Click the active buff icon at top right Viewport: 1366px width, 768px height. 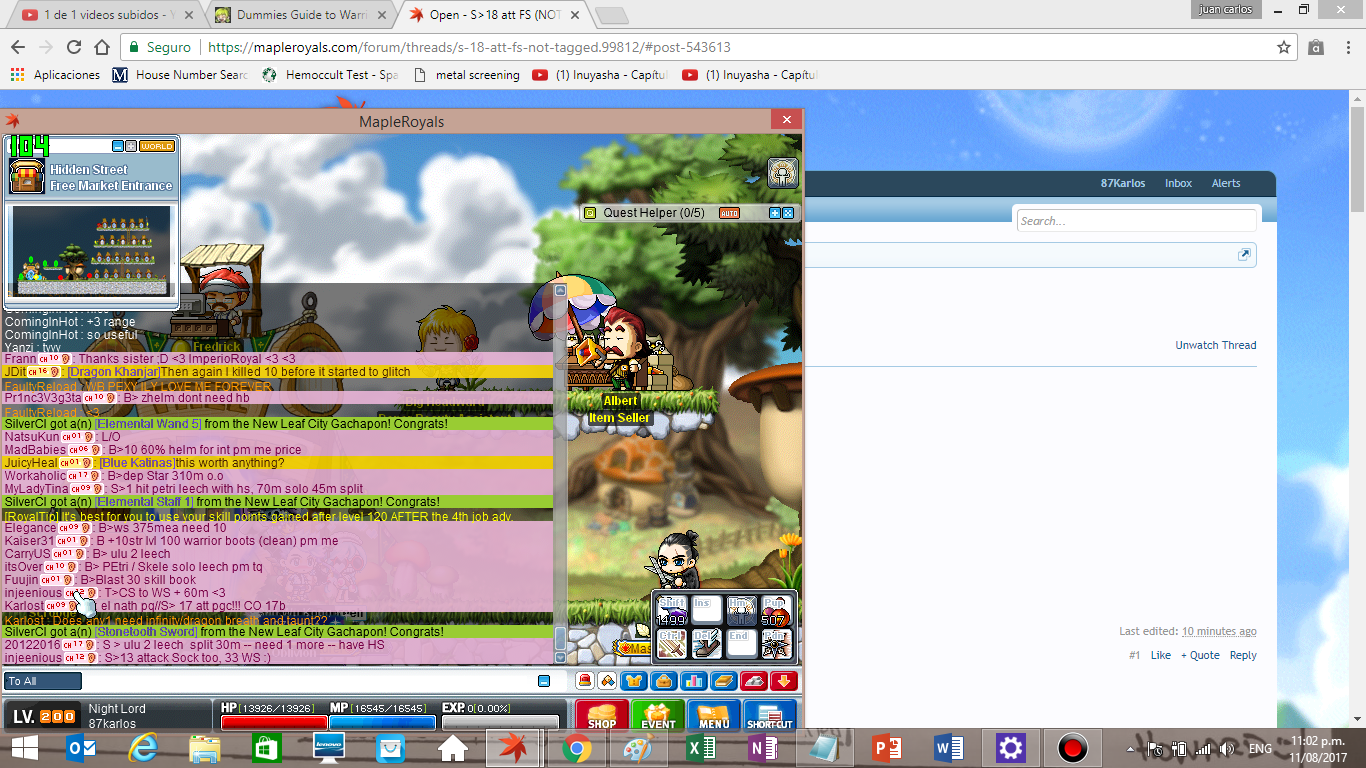[783, 173]
